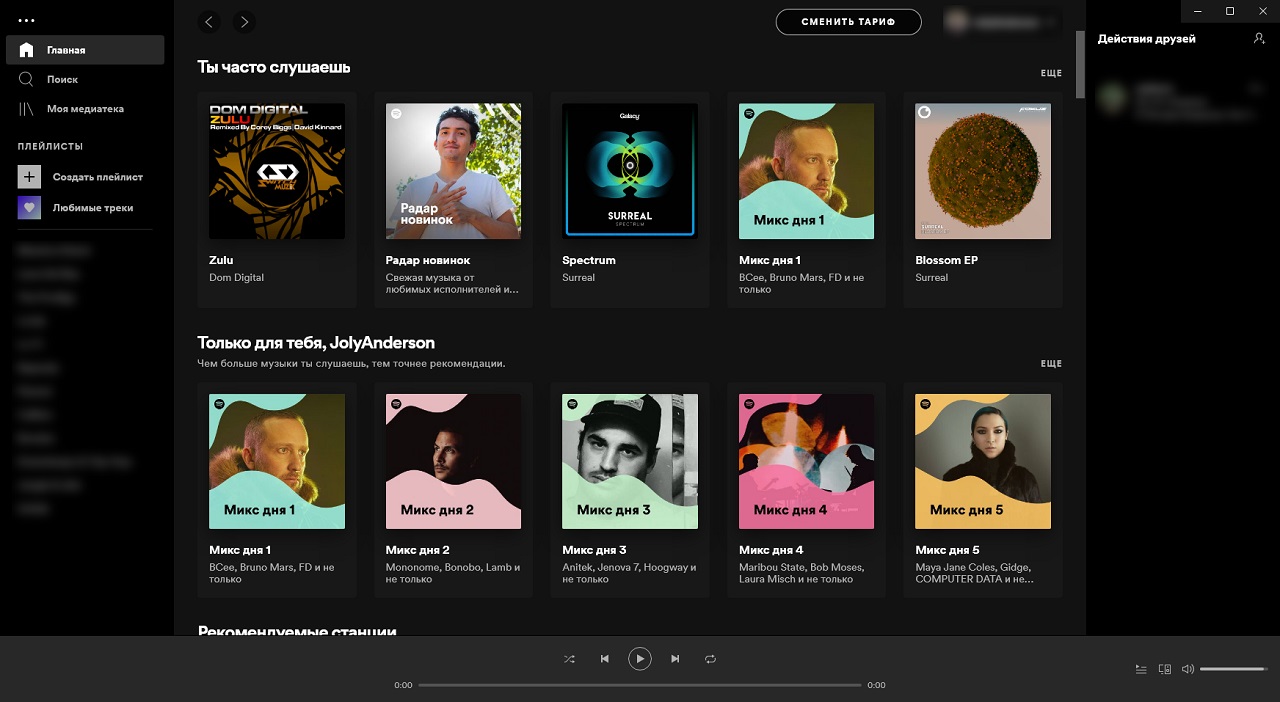
Task: Click the Создать плейлист plus icon
Action: pyautogui.click(x=29, y=177)
